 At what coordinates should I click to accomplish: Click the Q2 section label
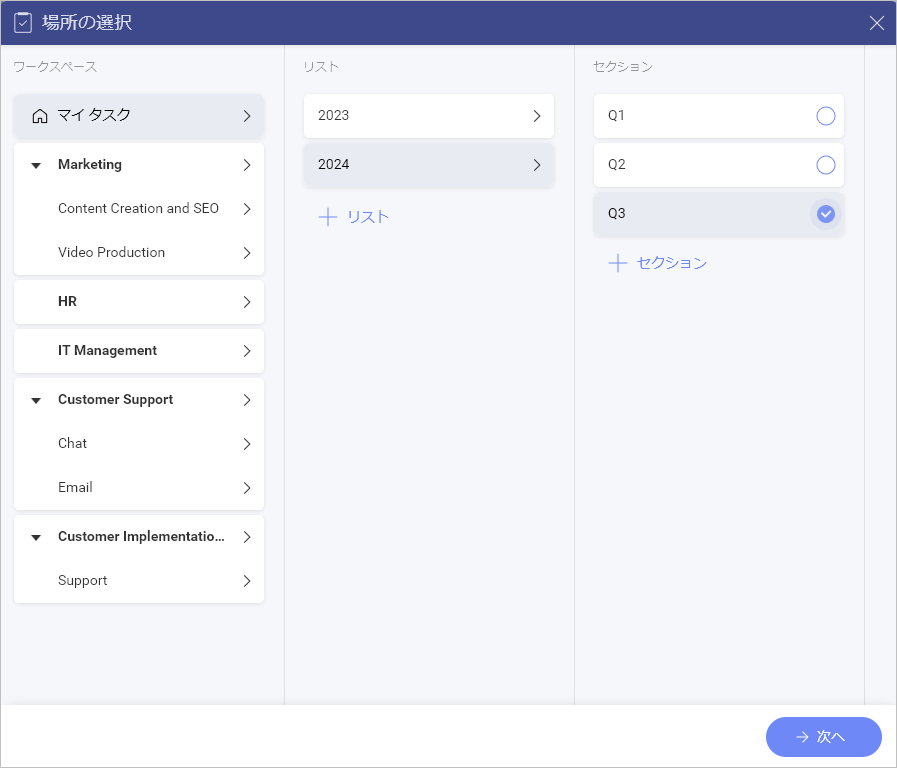click(x=617, y=165)
